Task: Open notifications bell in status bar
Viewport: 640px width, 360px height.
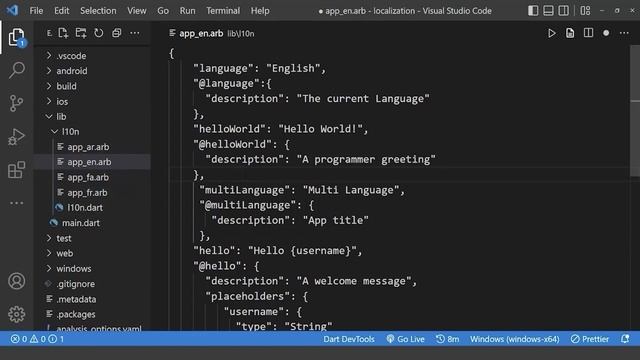Action: pos(625,339)
